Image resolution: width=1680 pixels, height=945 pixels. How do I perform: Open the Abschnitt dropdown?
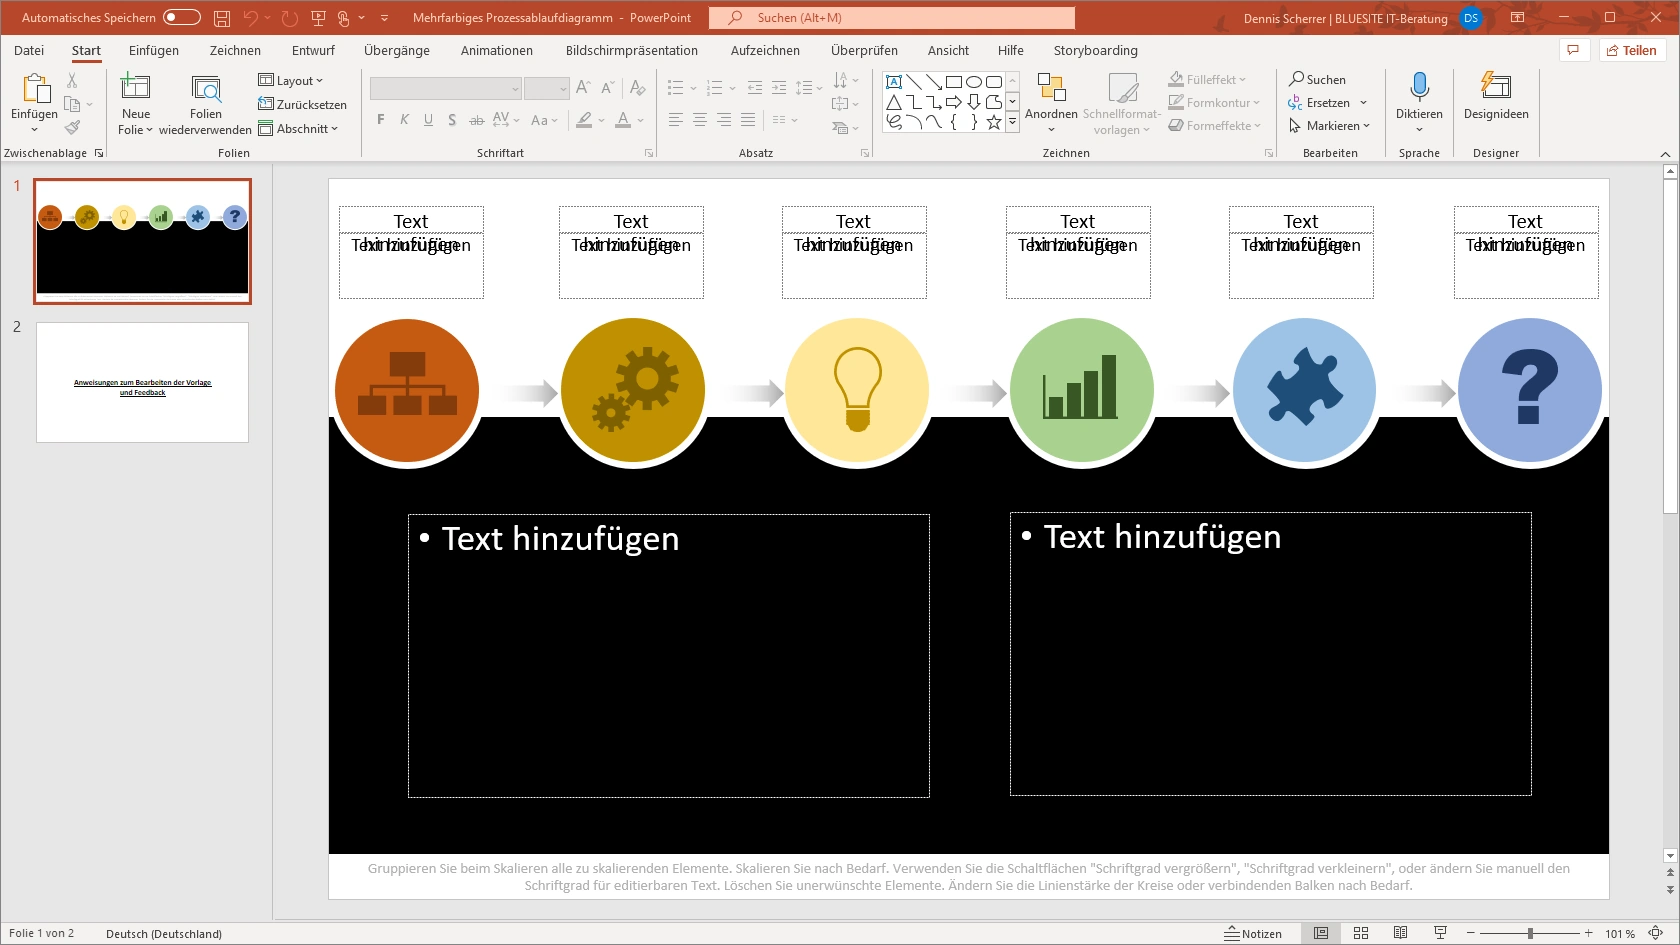[298, 129]
